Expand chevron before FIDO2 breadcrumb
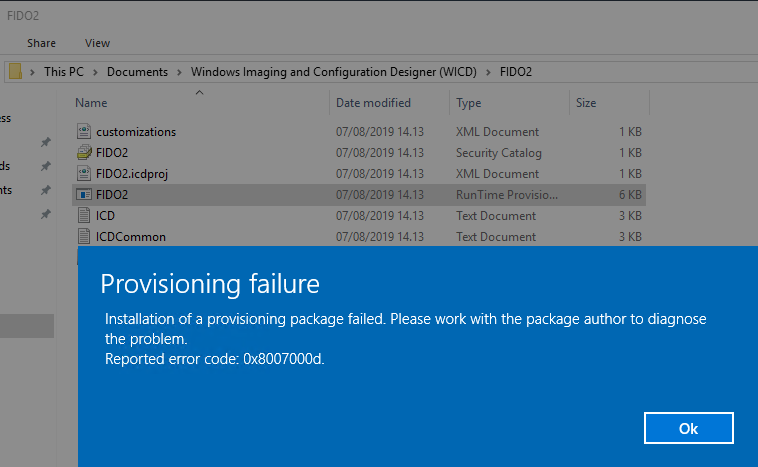 click(489, 72)
